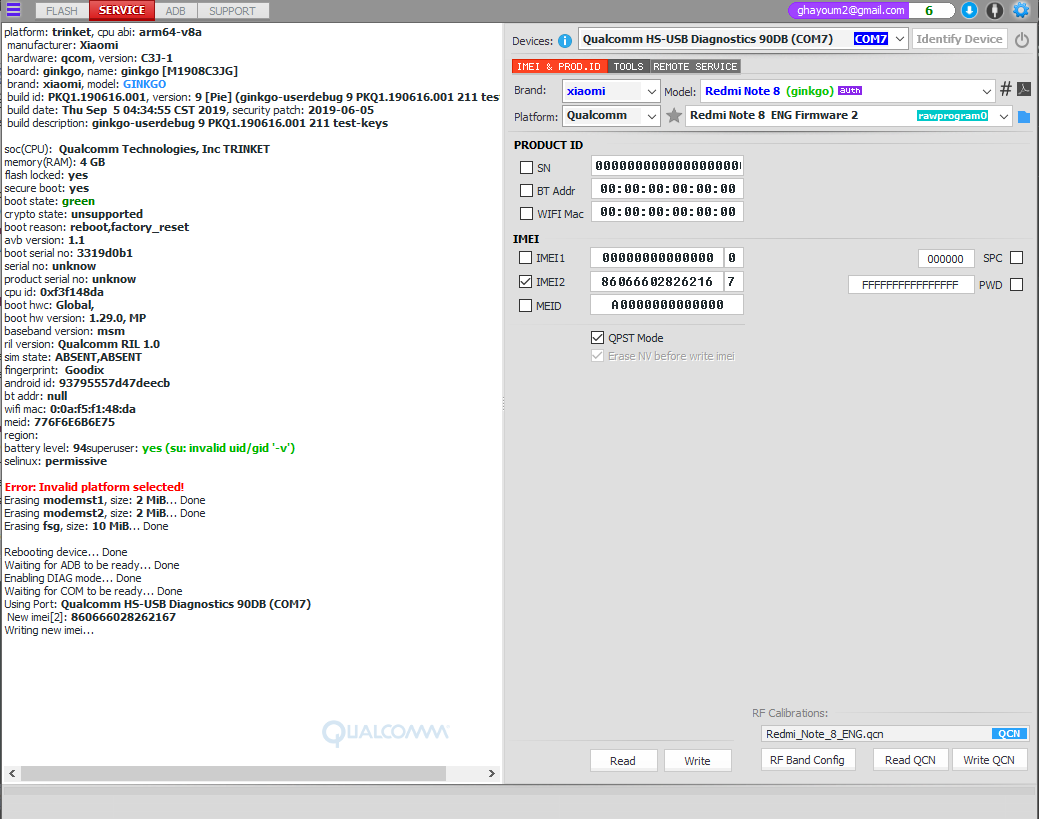
Task: Click the PWD field FFFFFFFFFFFFFFFF
Action: [x=910, y=285]
